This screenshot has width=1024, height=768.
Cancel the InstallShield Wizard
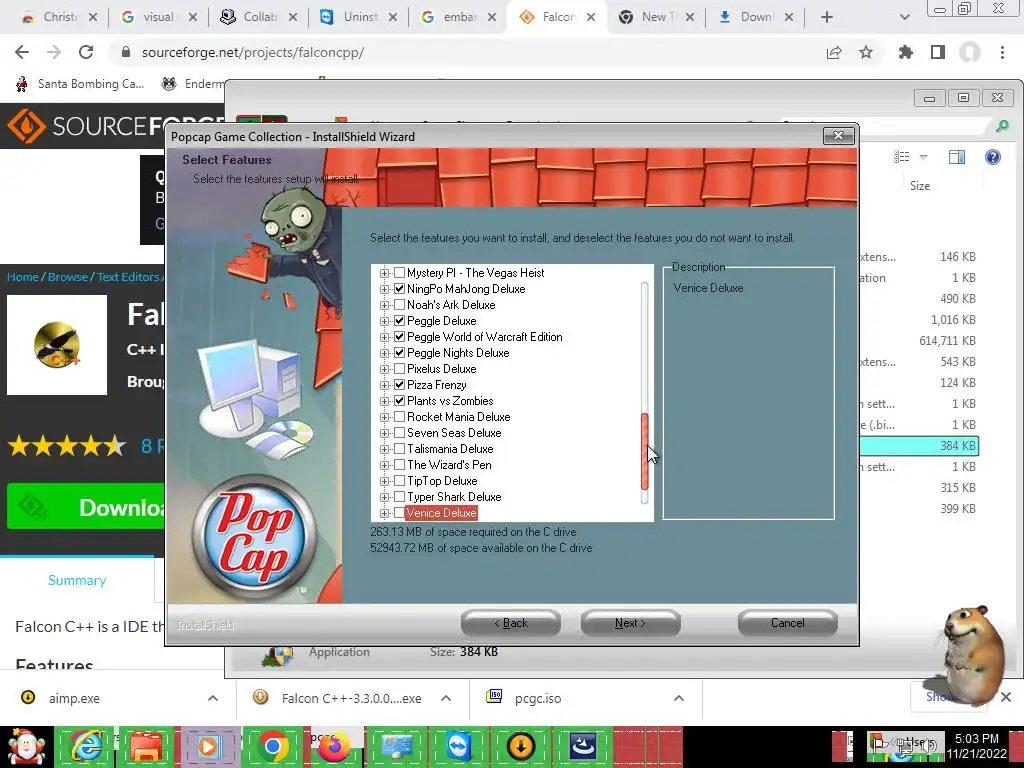click(x=788, y=623)
